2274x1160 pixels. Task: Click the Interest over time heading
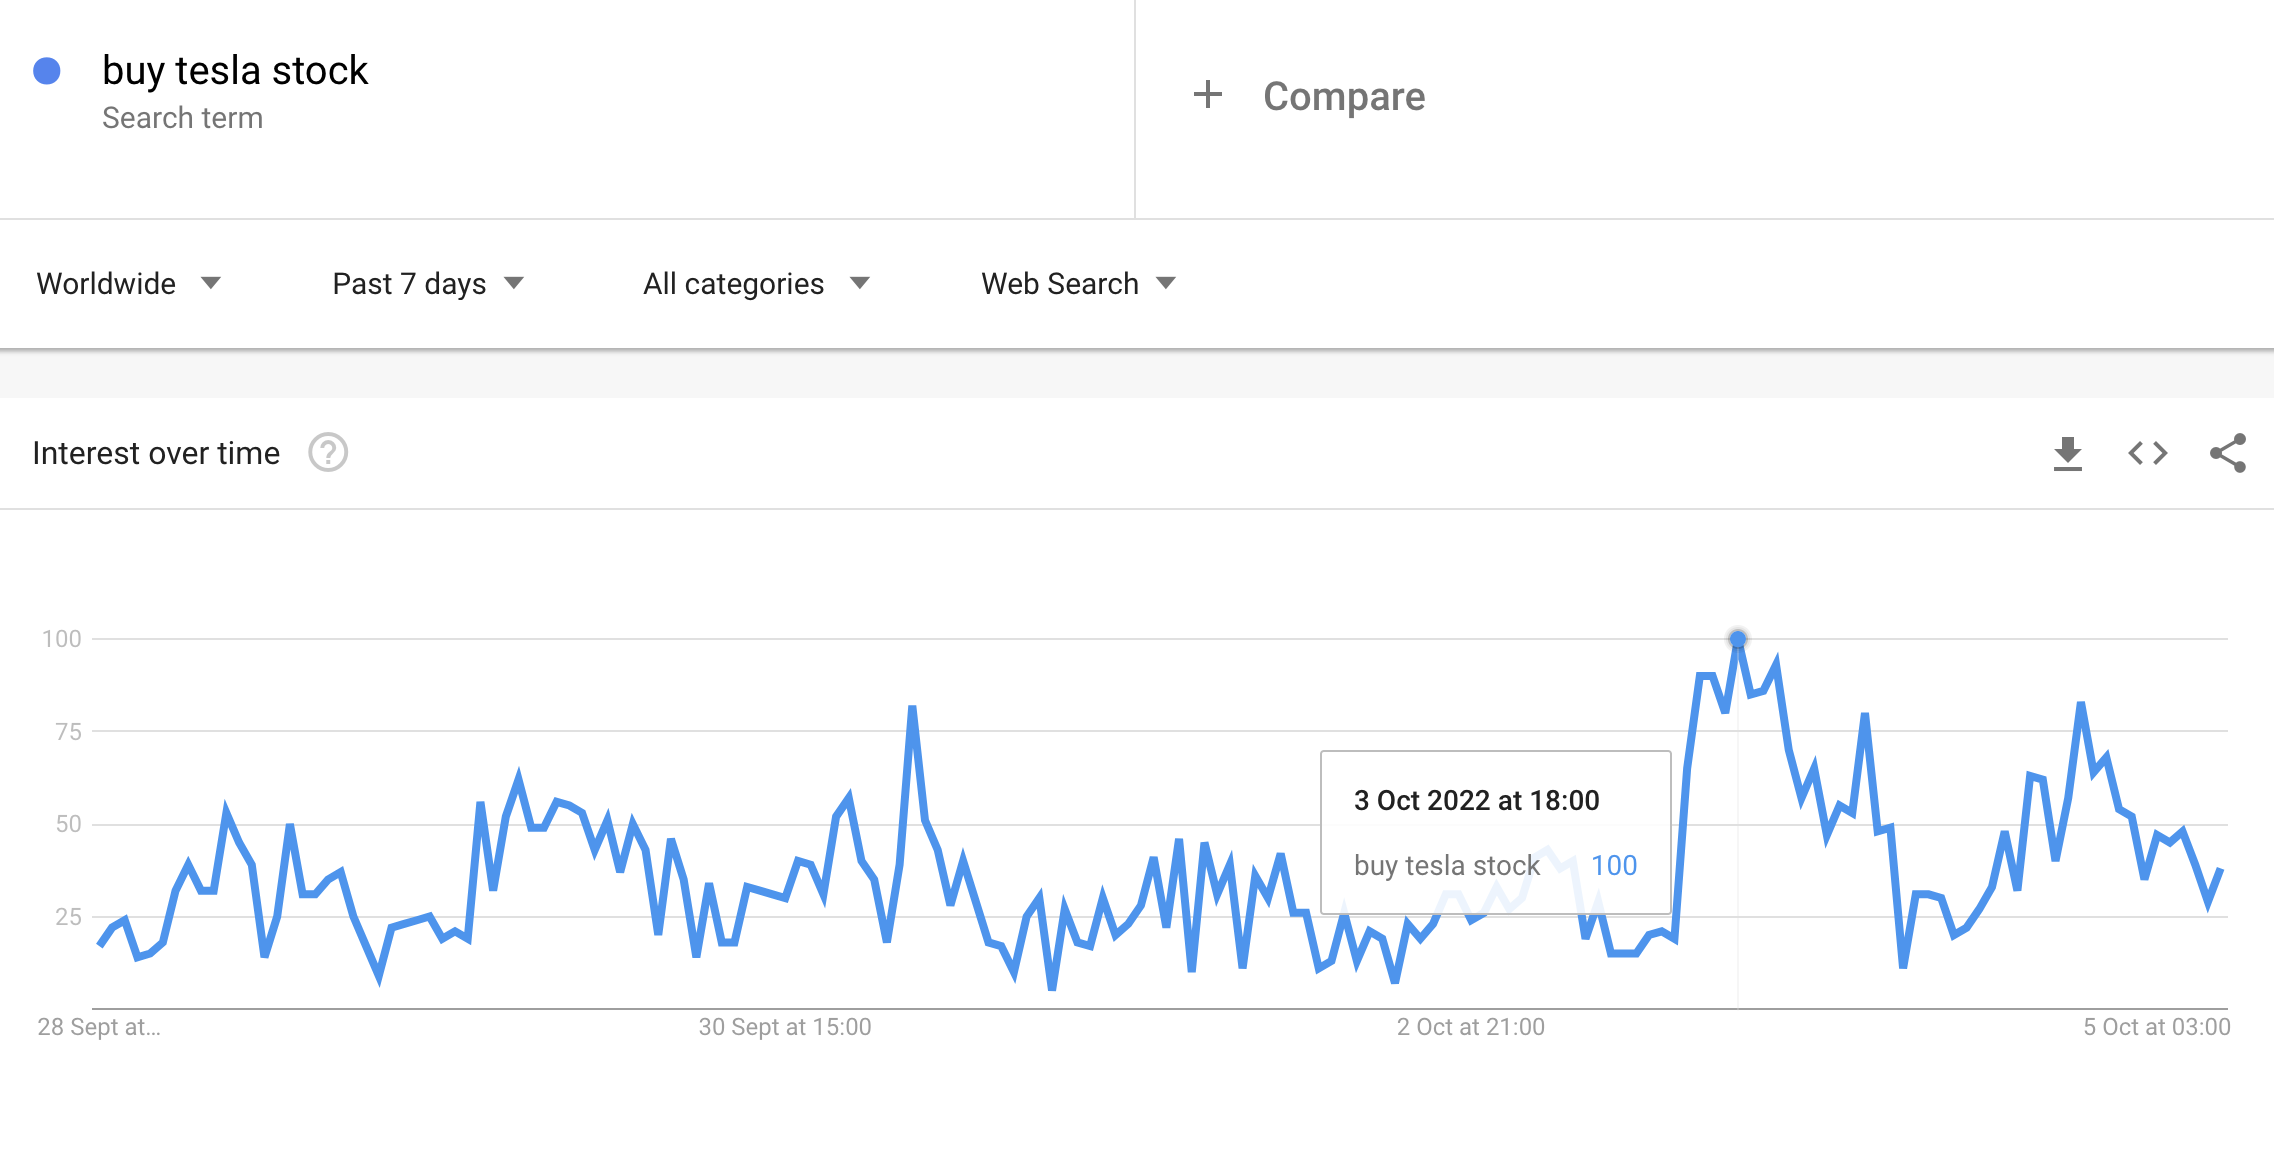[156, 453]
